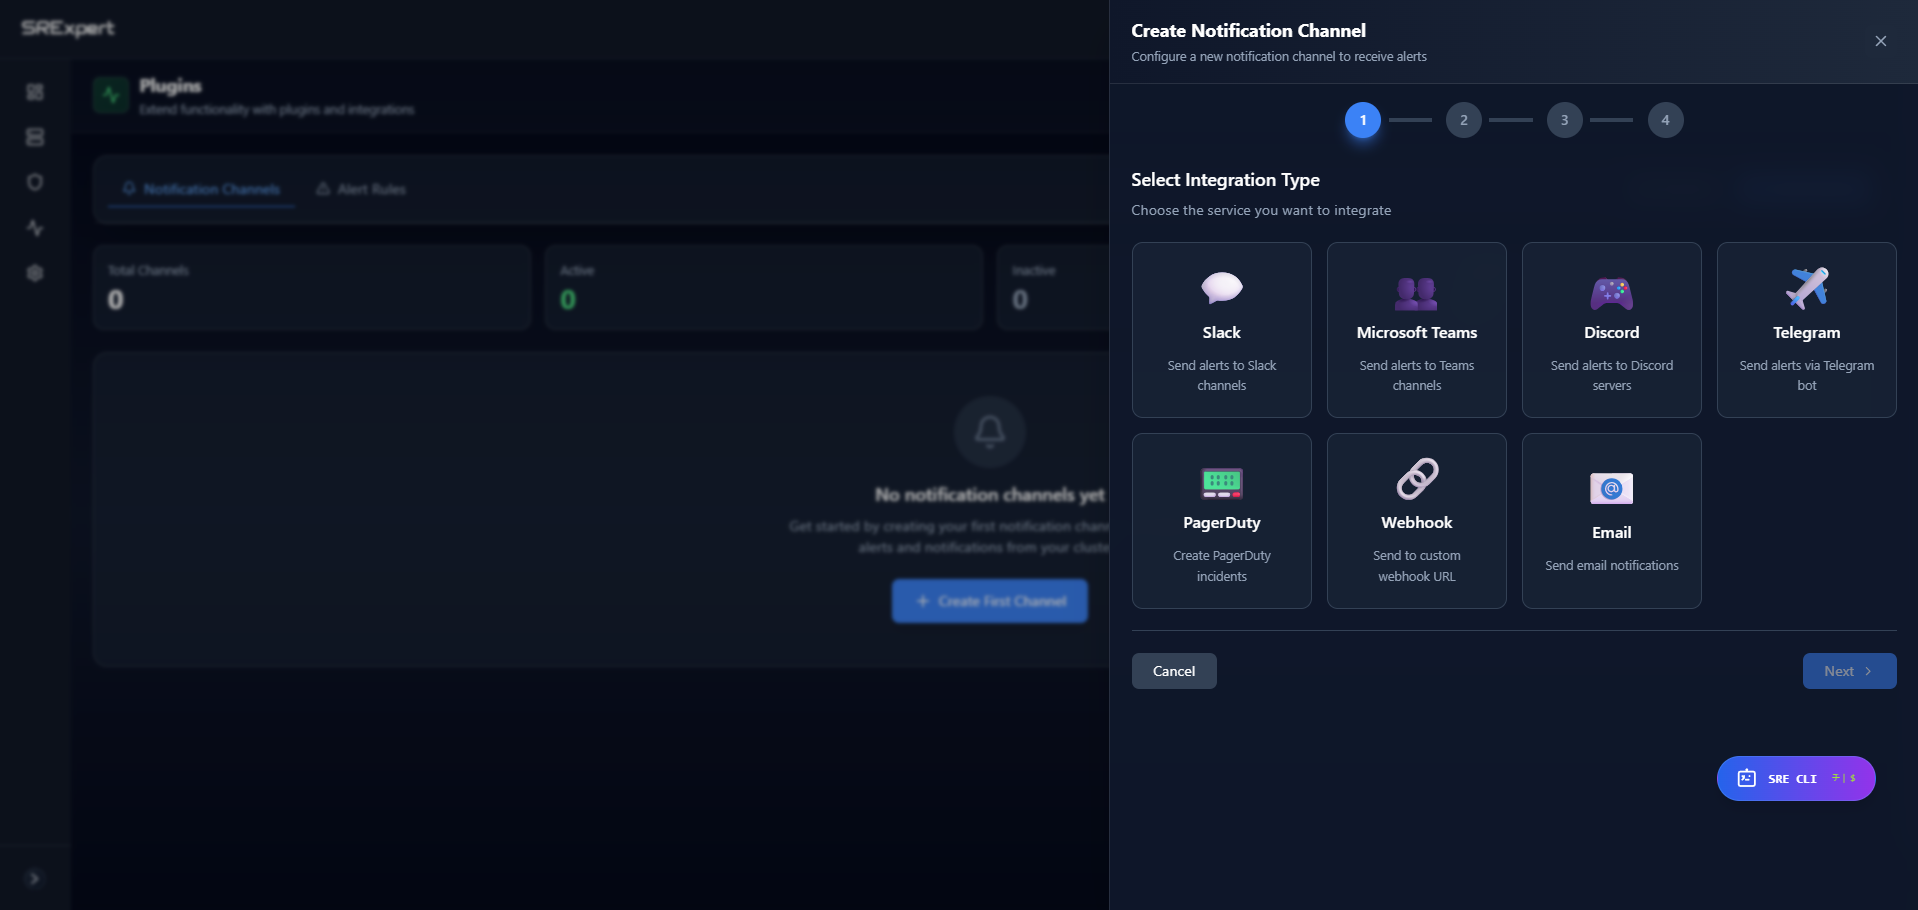The width and height of the screenshot is (1918, 910).
Task: Select the Slack integration card
Action: [x=1221, y=330]
